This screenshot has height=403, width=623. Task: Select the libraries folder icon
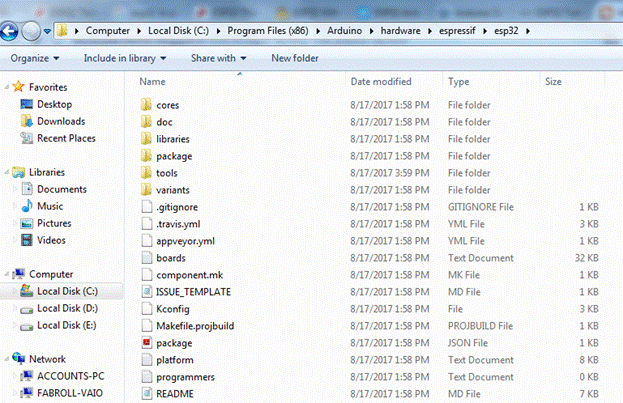point(146,139)
